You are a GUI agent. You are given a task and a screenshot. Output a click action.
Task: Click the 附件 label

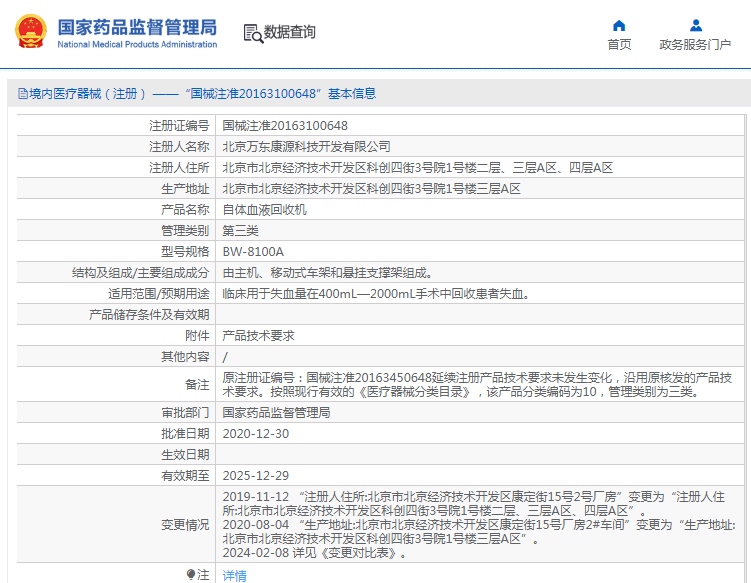coord(197,336)
